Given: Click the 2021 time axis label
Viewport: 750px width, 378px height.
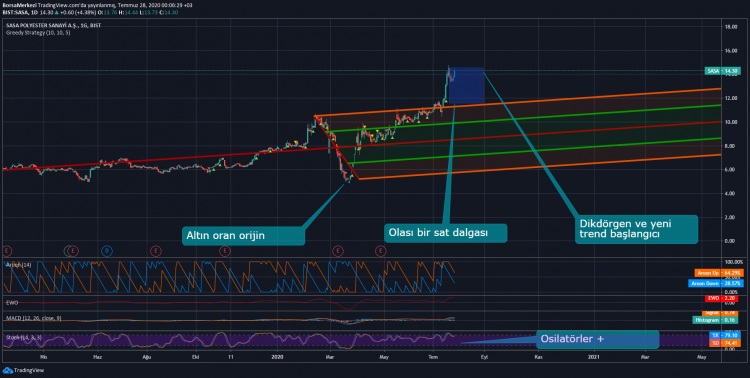Looking at the screenshot, I should click(594, 357).
